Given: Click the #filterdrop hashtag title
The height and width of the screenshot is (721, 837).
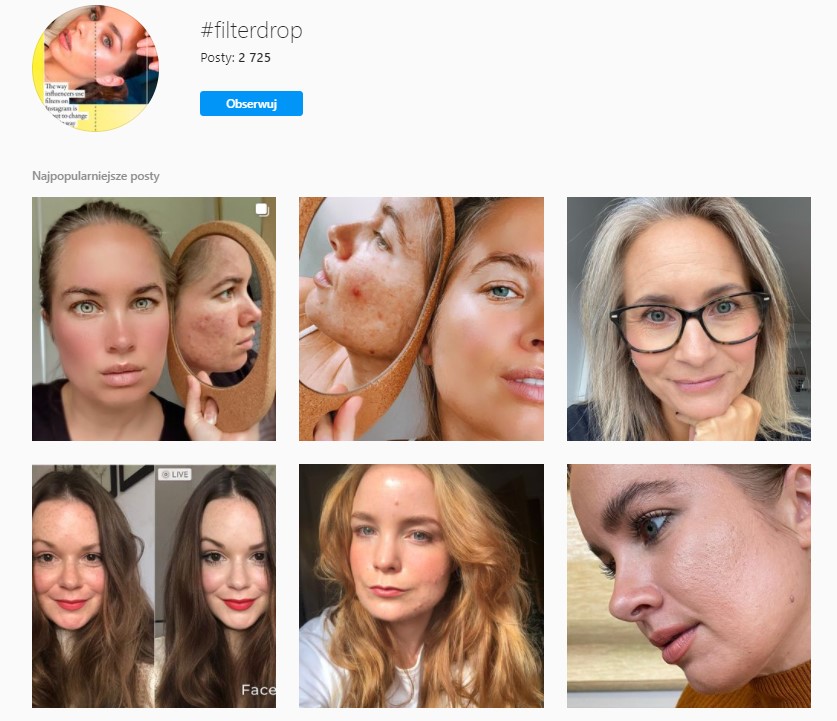Looking at the screenshot, I should click(x=251, y=31).
